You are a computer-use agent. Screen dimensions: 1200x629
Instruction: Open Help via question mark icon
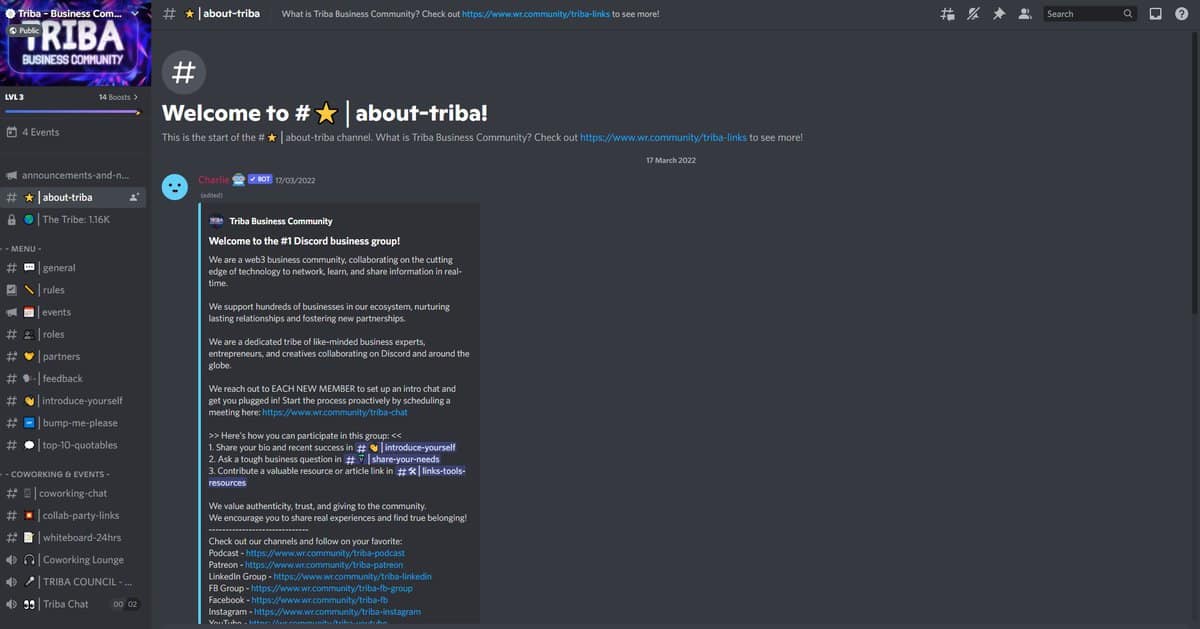click(1181, 14)
